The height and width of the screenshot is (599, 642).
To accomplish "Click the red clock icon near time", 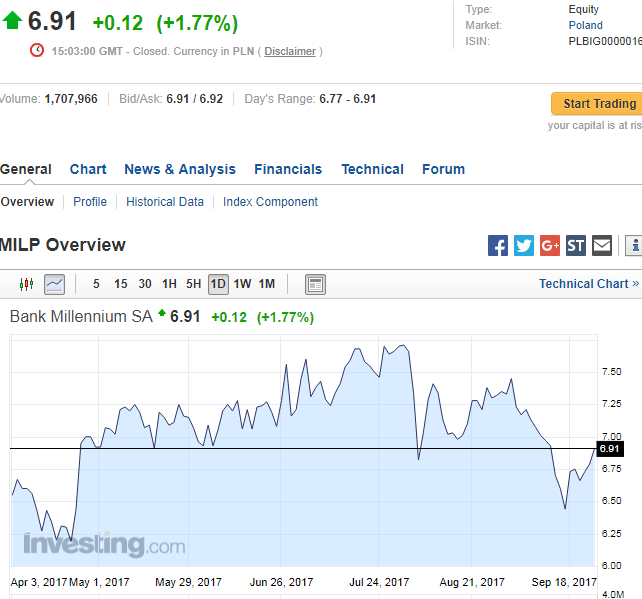I will [x=37, y=50].
